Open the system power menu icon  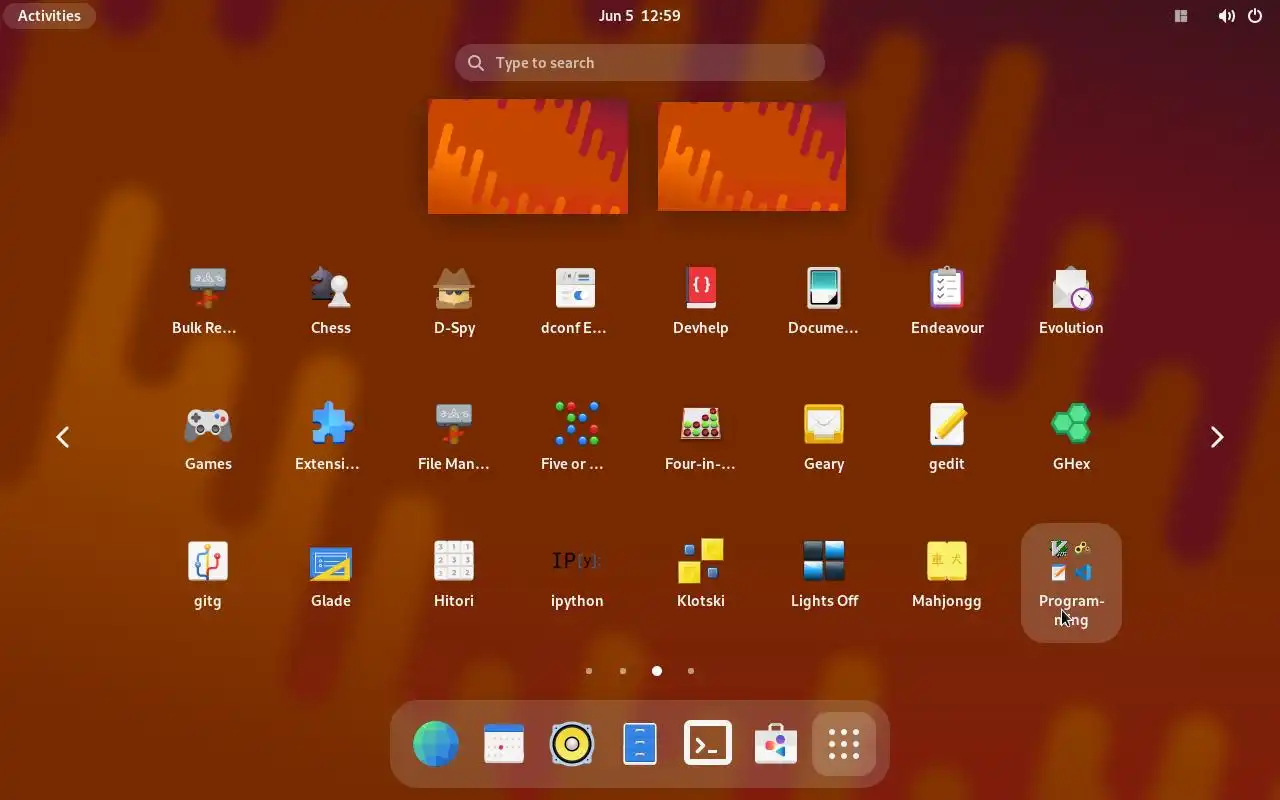point(1255,16)
